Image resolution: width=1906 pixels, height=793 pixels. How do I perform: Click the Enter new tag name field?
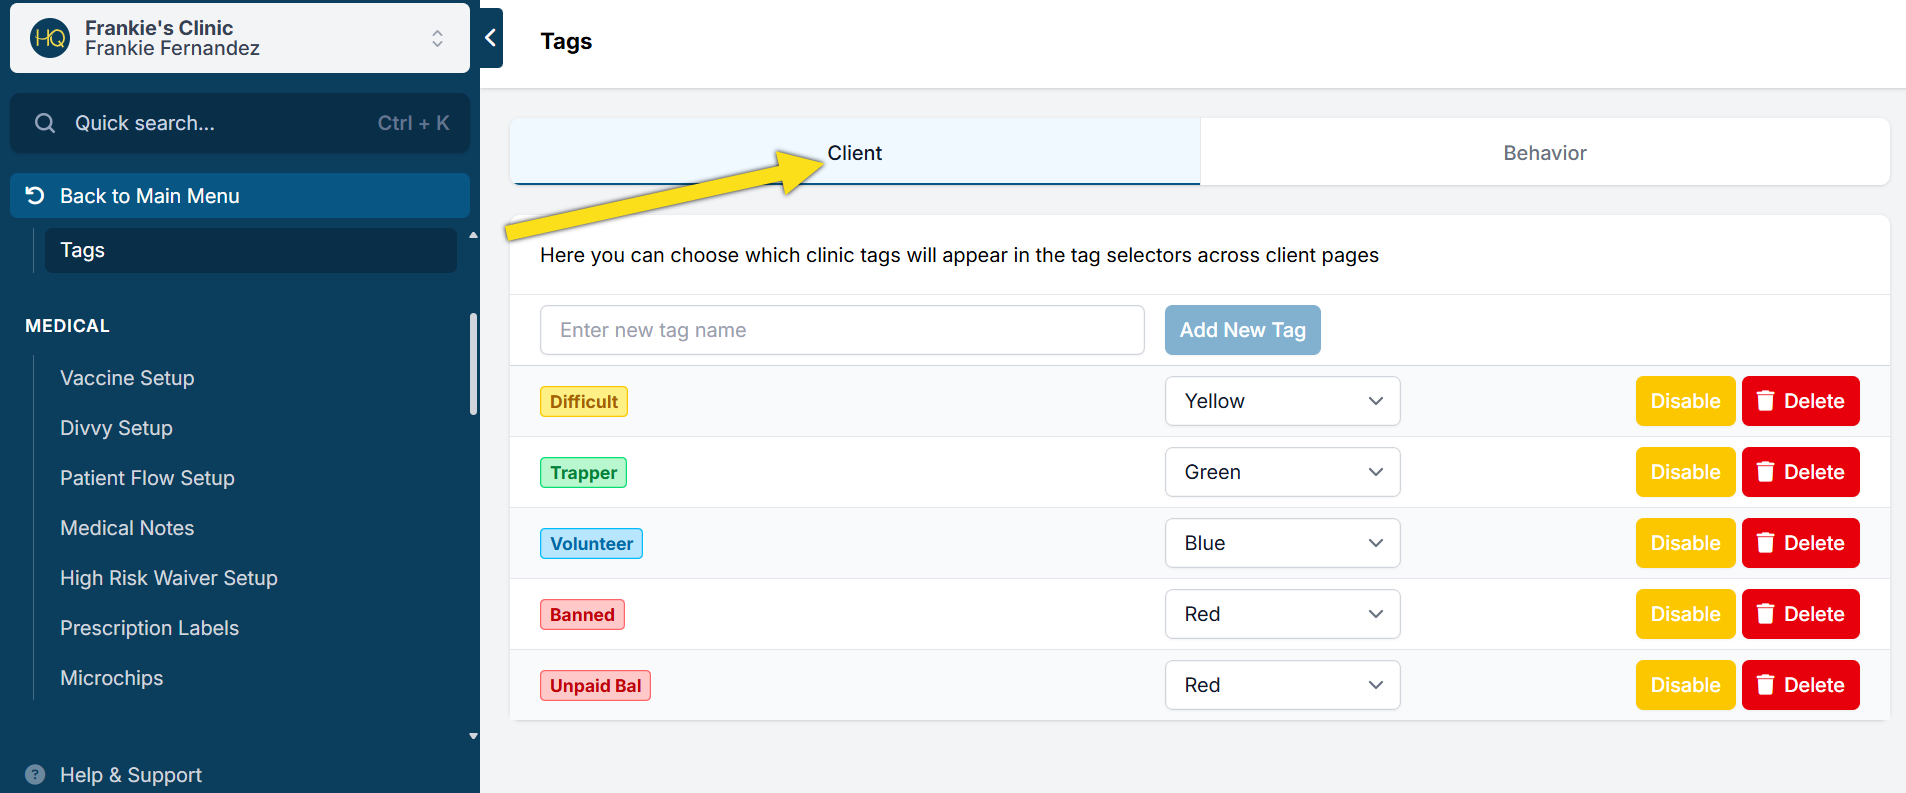(x=842, y=330)
